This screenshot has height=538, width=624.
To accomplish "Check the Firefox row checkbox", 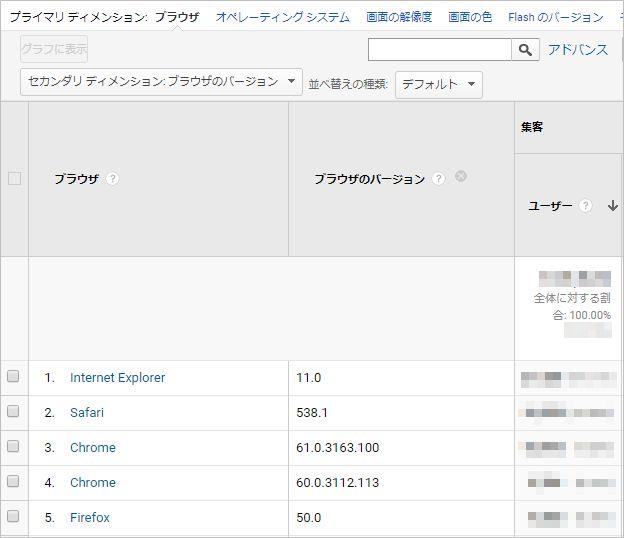I will 13,516.
